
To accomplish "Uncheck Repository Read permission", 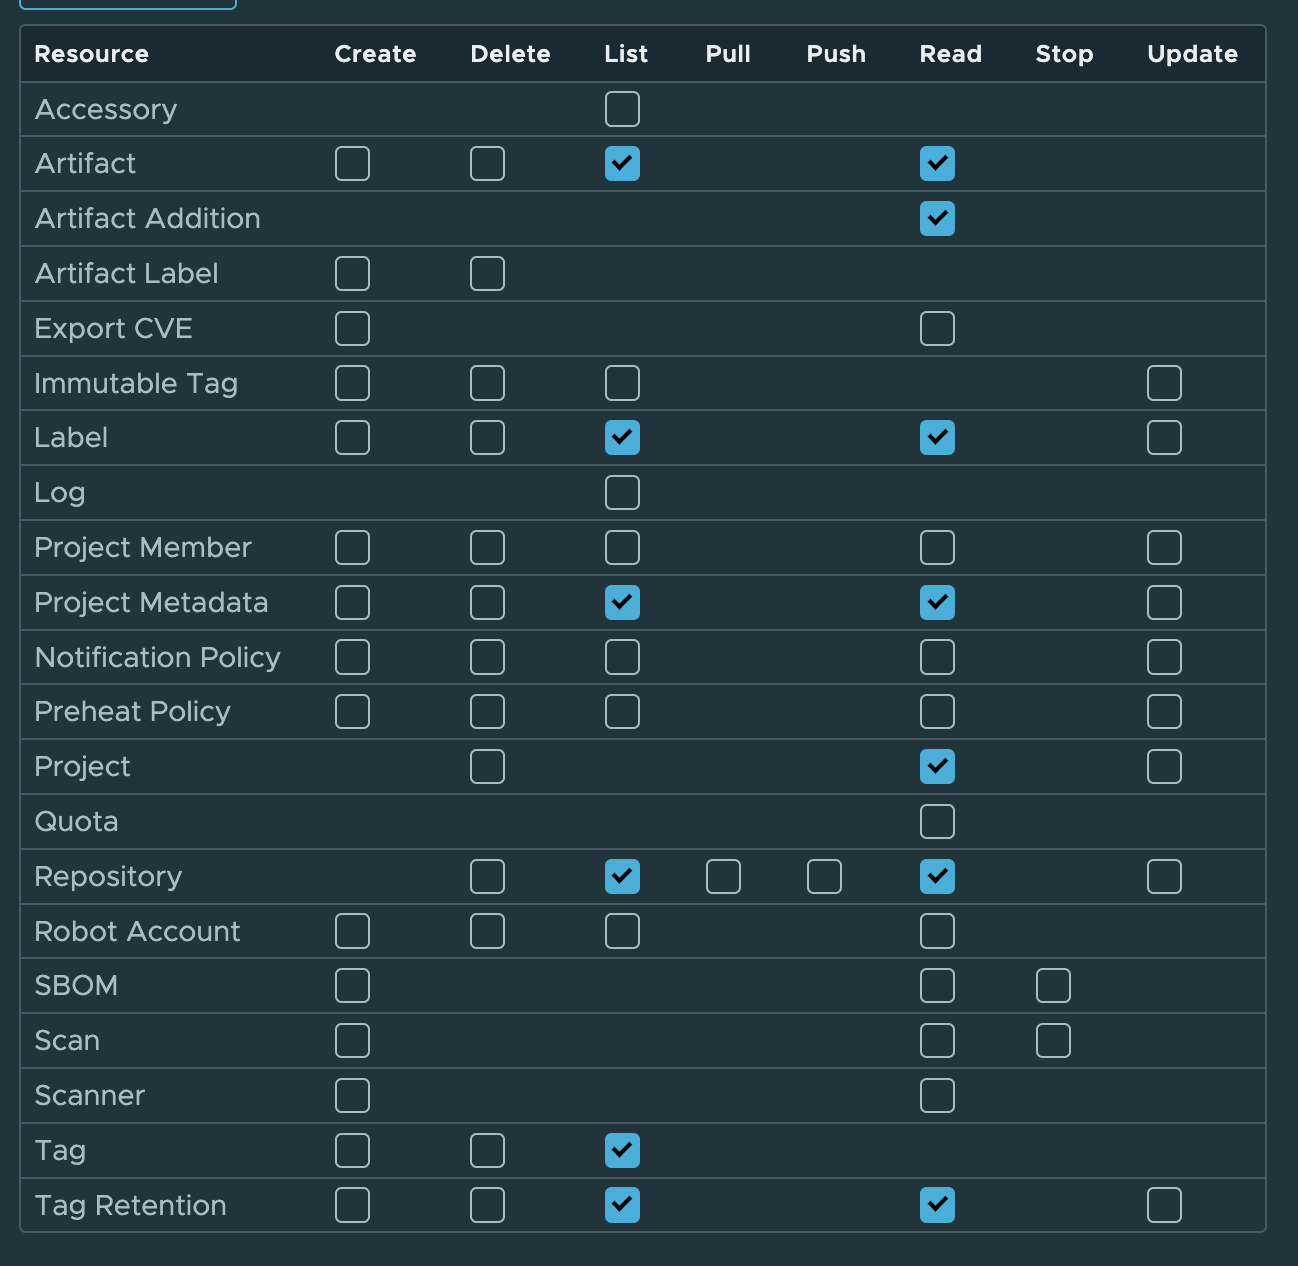I will (937, 877).
